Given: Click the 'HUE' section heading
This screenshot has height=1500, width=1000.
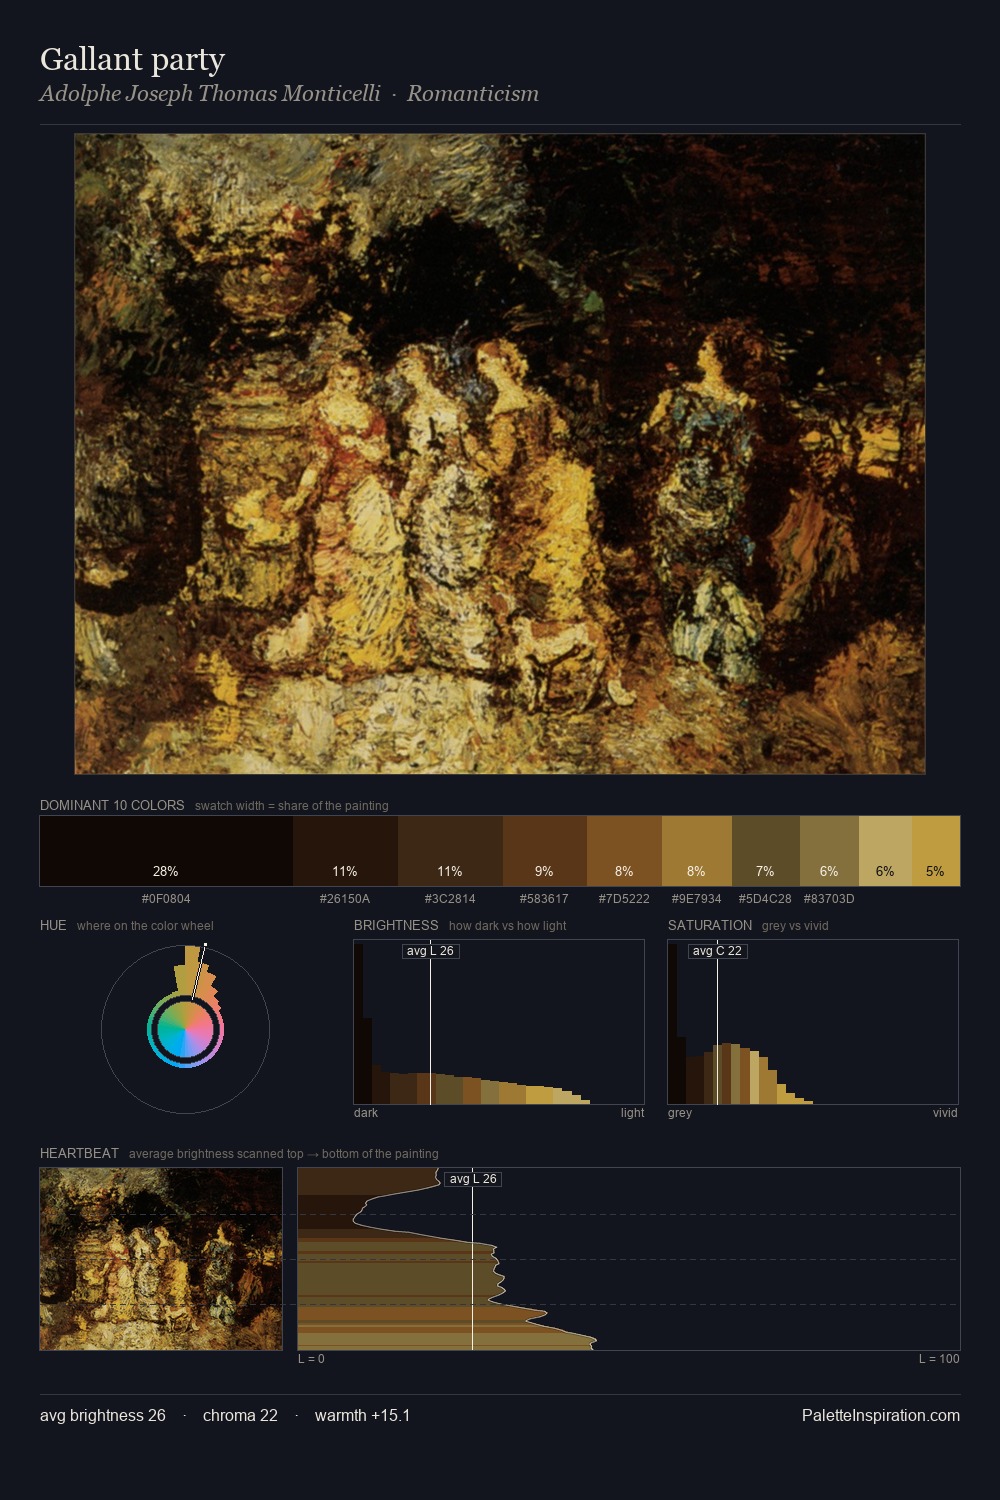Looking at the screenshot, I should click(53, 925).
